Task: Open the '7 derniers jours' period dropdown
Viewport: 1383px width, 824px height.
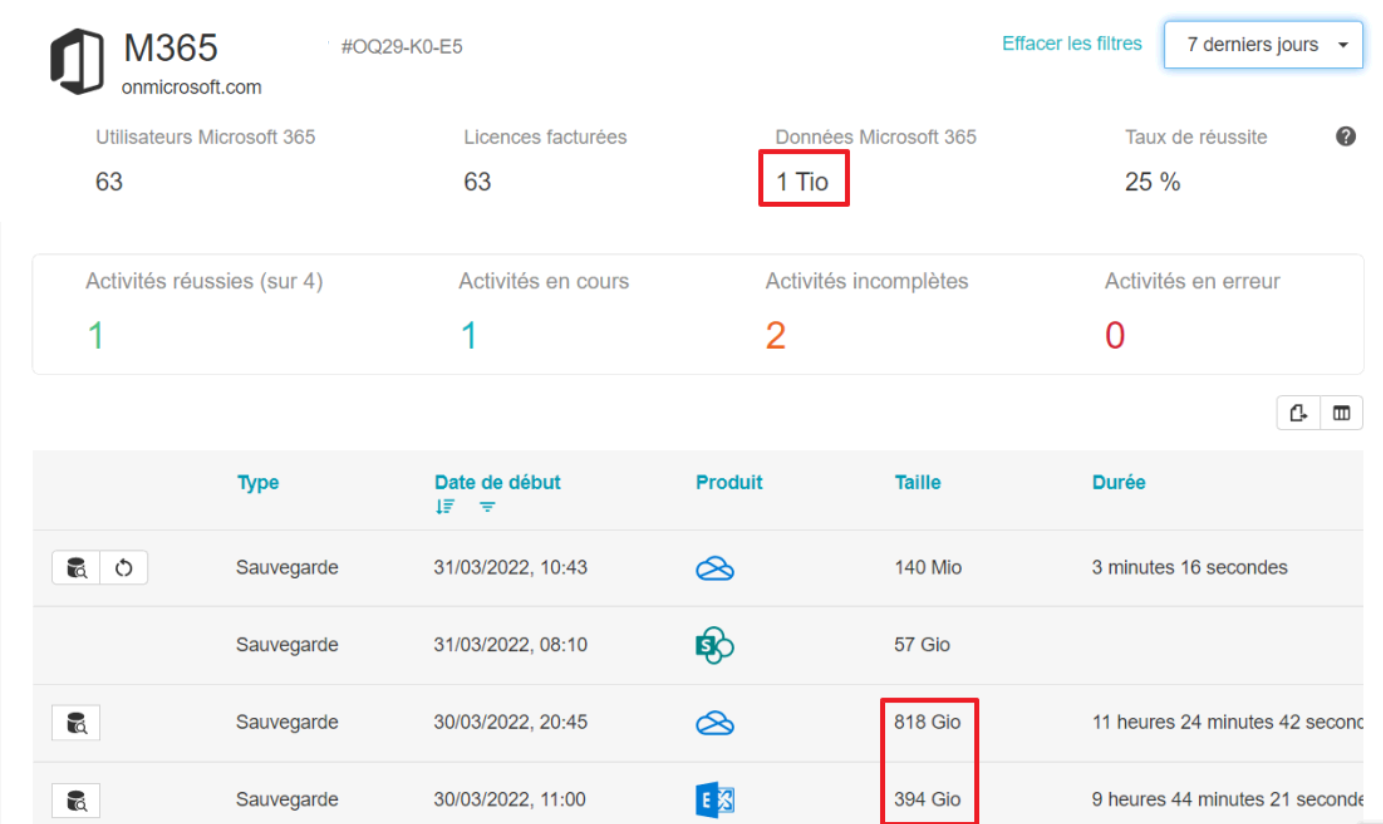Action: tap(1263, 45)
